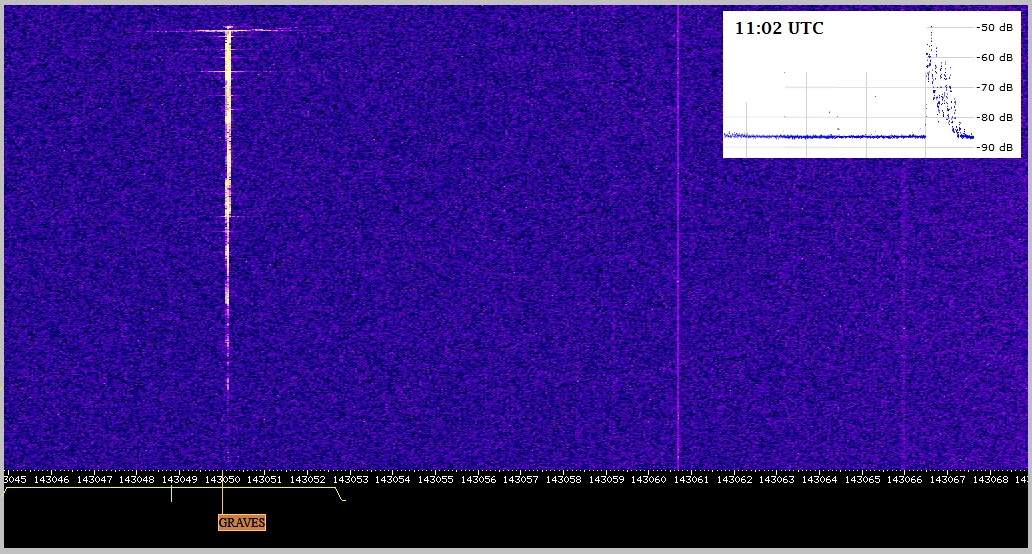Image resolution: width=1032 pixels, height=554 pixels.
Task: Click the 143052 frequency tick label
Action: point(307,480)
